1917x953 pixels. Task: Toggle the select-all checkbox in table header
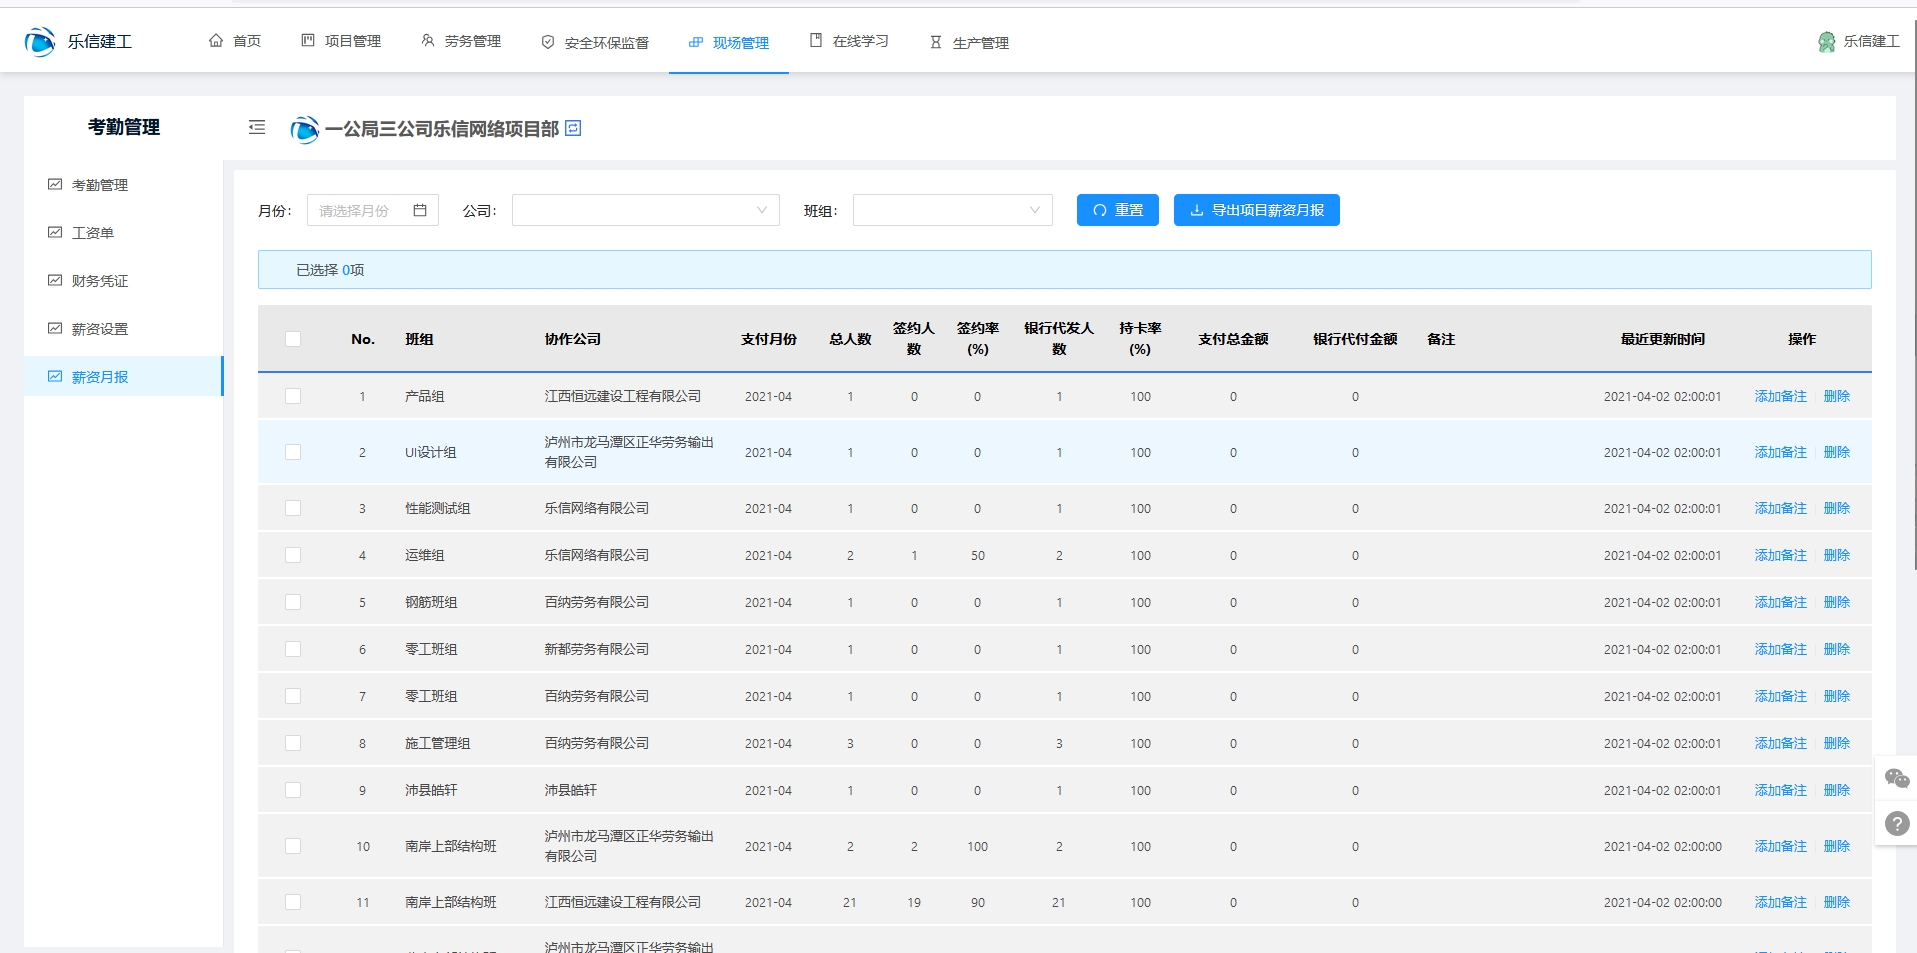(x=293, y=339)
